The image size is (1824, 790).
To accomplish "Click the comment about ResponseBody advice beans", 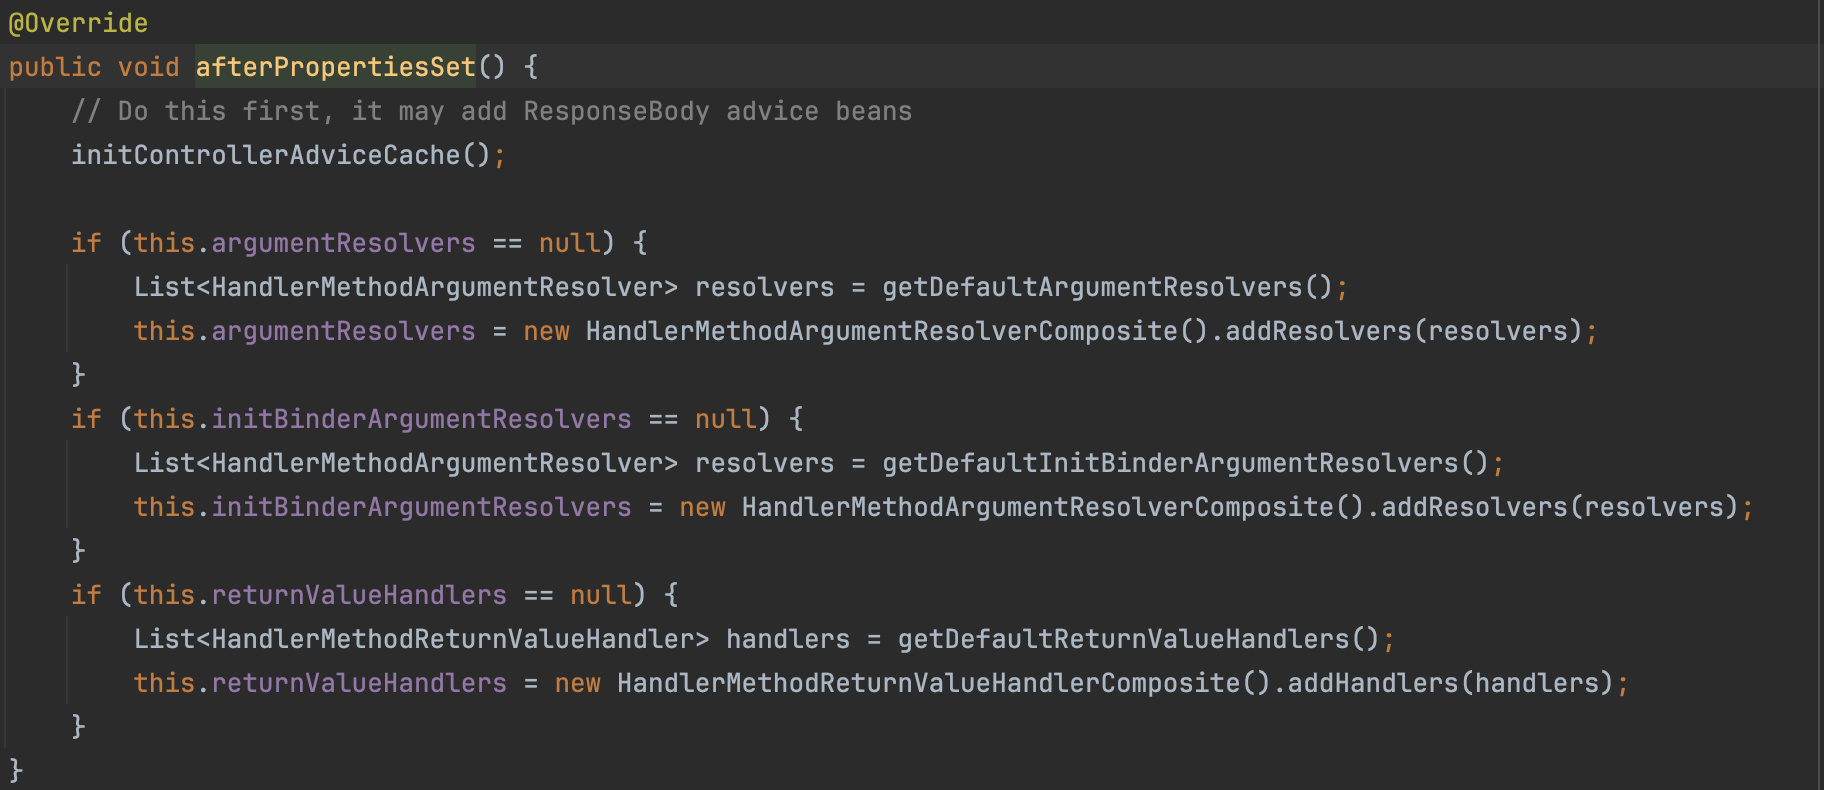I will 491,111.
